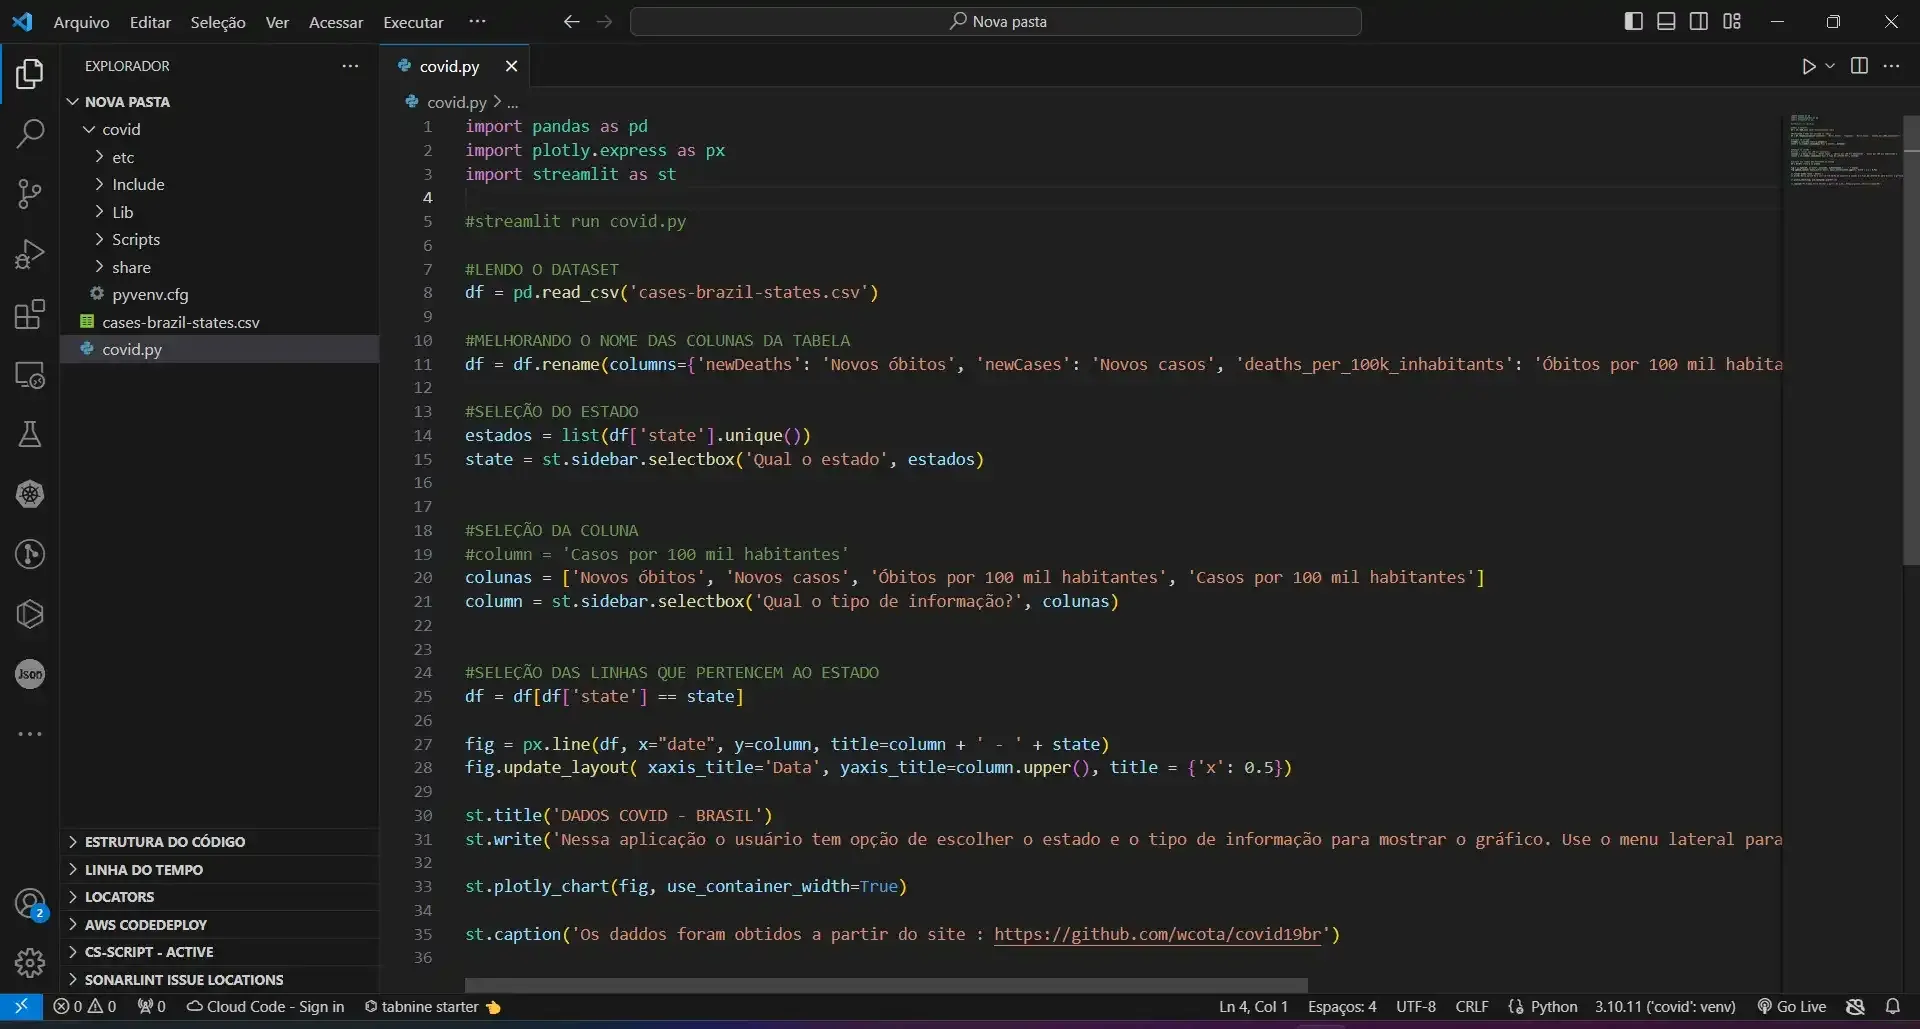The height and width of the screenshot is (1029, 1920).
Task: Click Go Live in status bar
Action: point(1792,1007)
